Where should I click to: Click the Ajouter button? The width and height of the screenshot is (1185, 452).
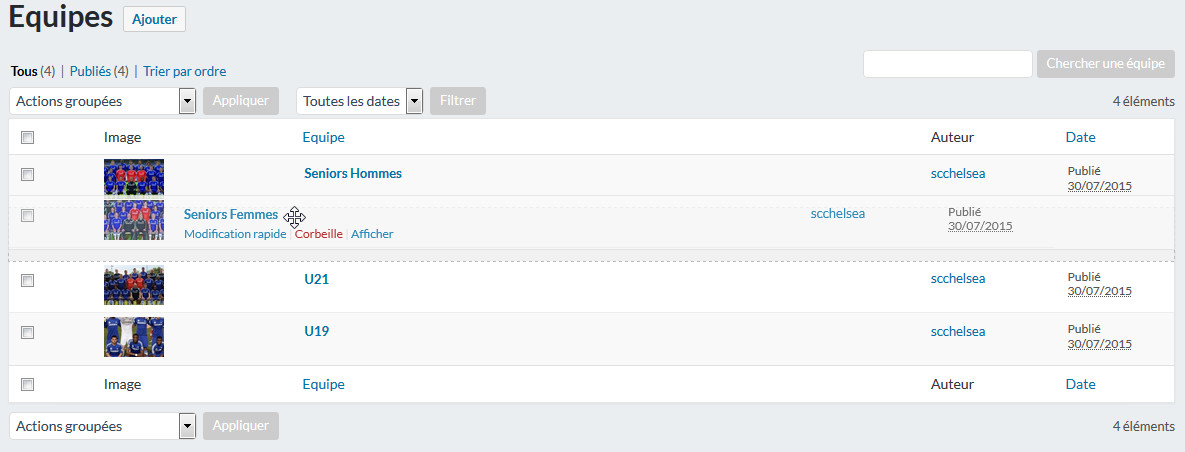(154, 20)
